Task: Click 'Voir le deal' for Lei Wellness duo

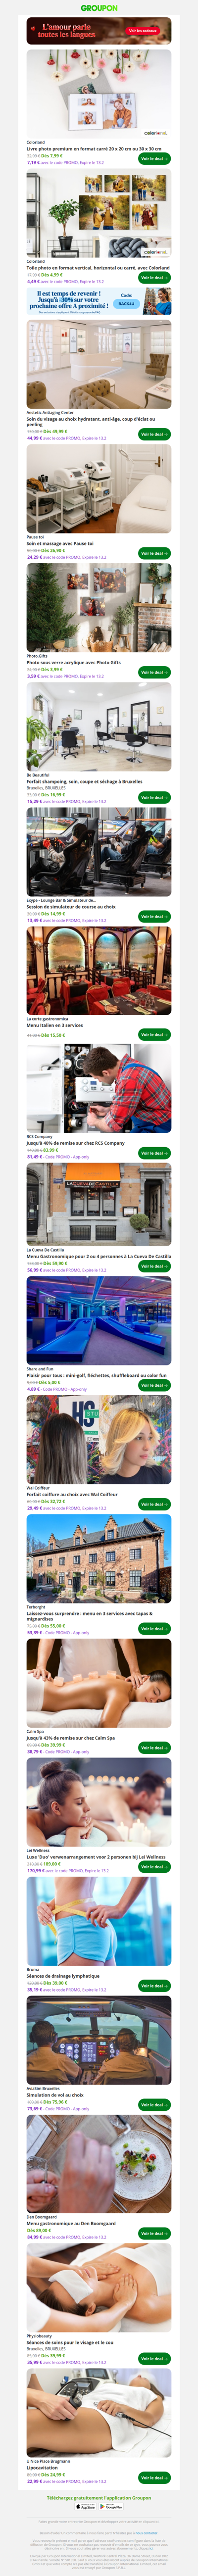Action: (154, 1866)
